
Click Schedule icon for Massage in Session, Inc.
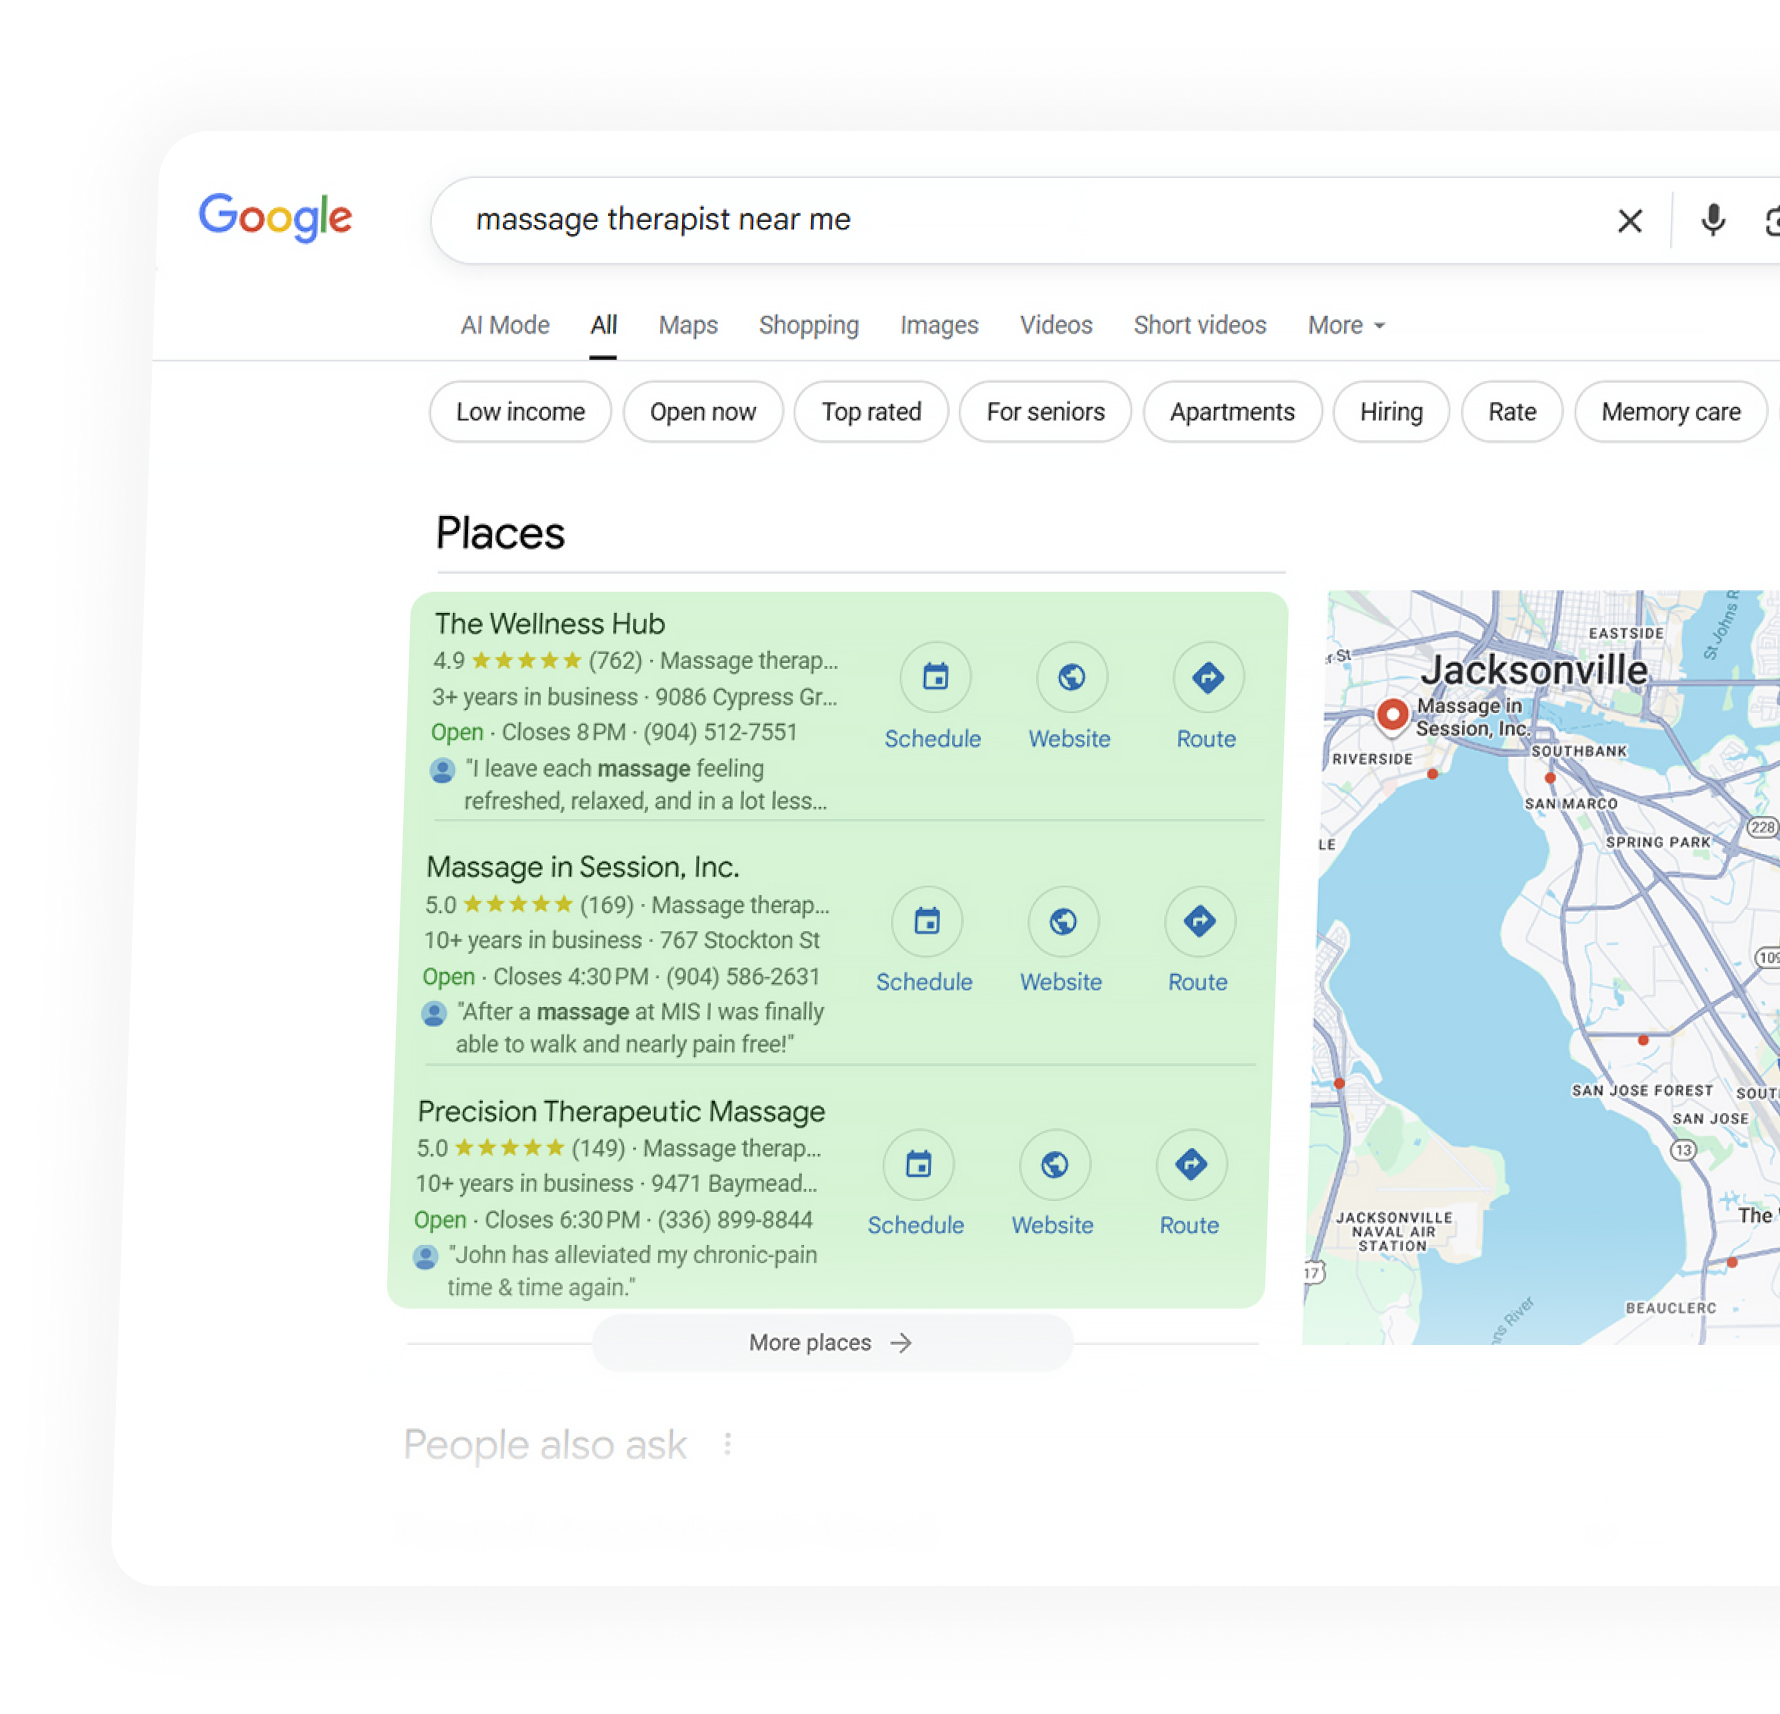(927, 921)
